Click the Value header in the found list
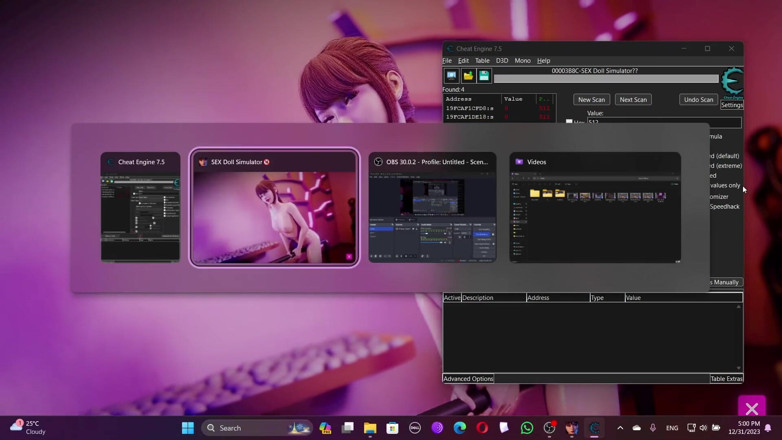 518,99
